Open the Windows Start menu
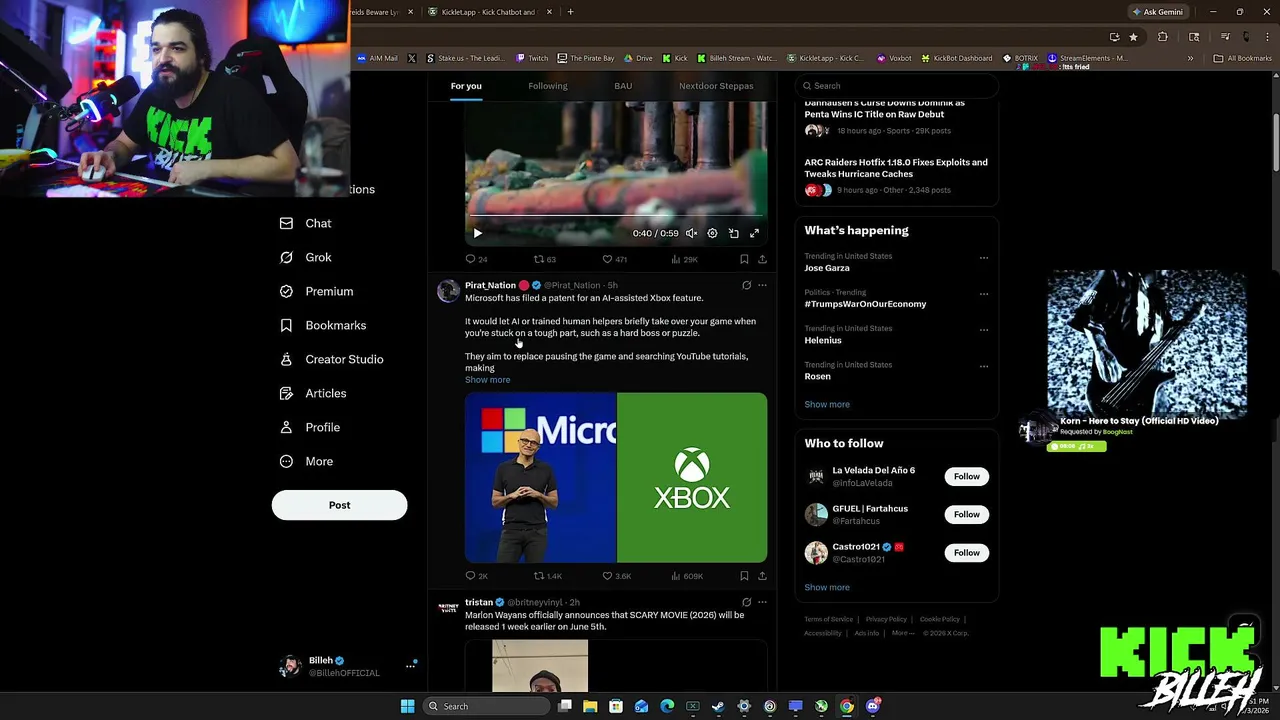1280x720 pixels. click(407, 706)
